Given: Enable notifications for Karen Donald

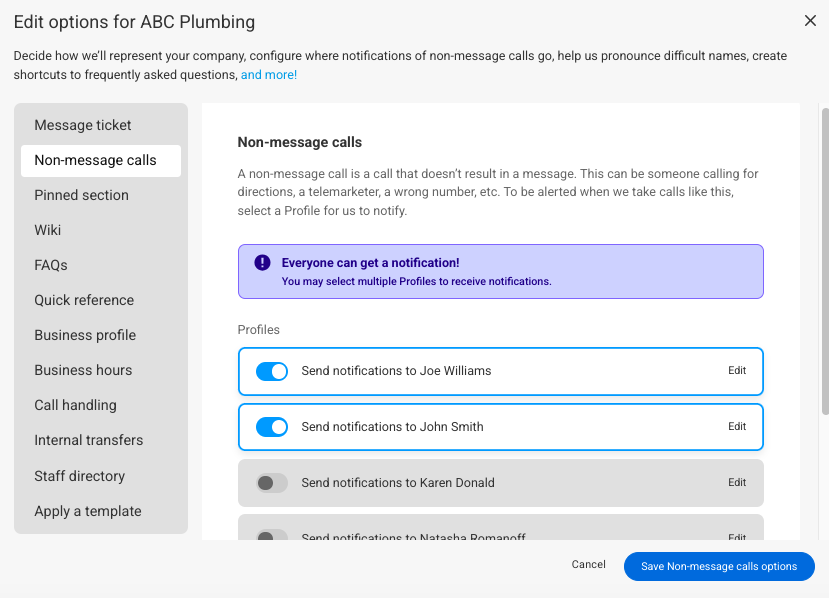Looking at the screenshot, I should coord(272,483).
